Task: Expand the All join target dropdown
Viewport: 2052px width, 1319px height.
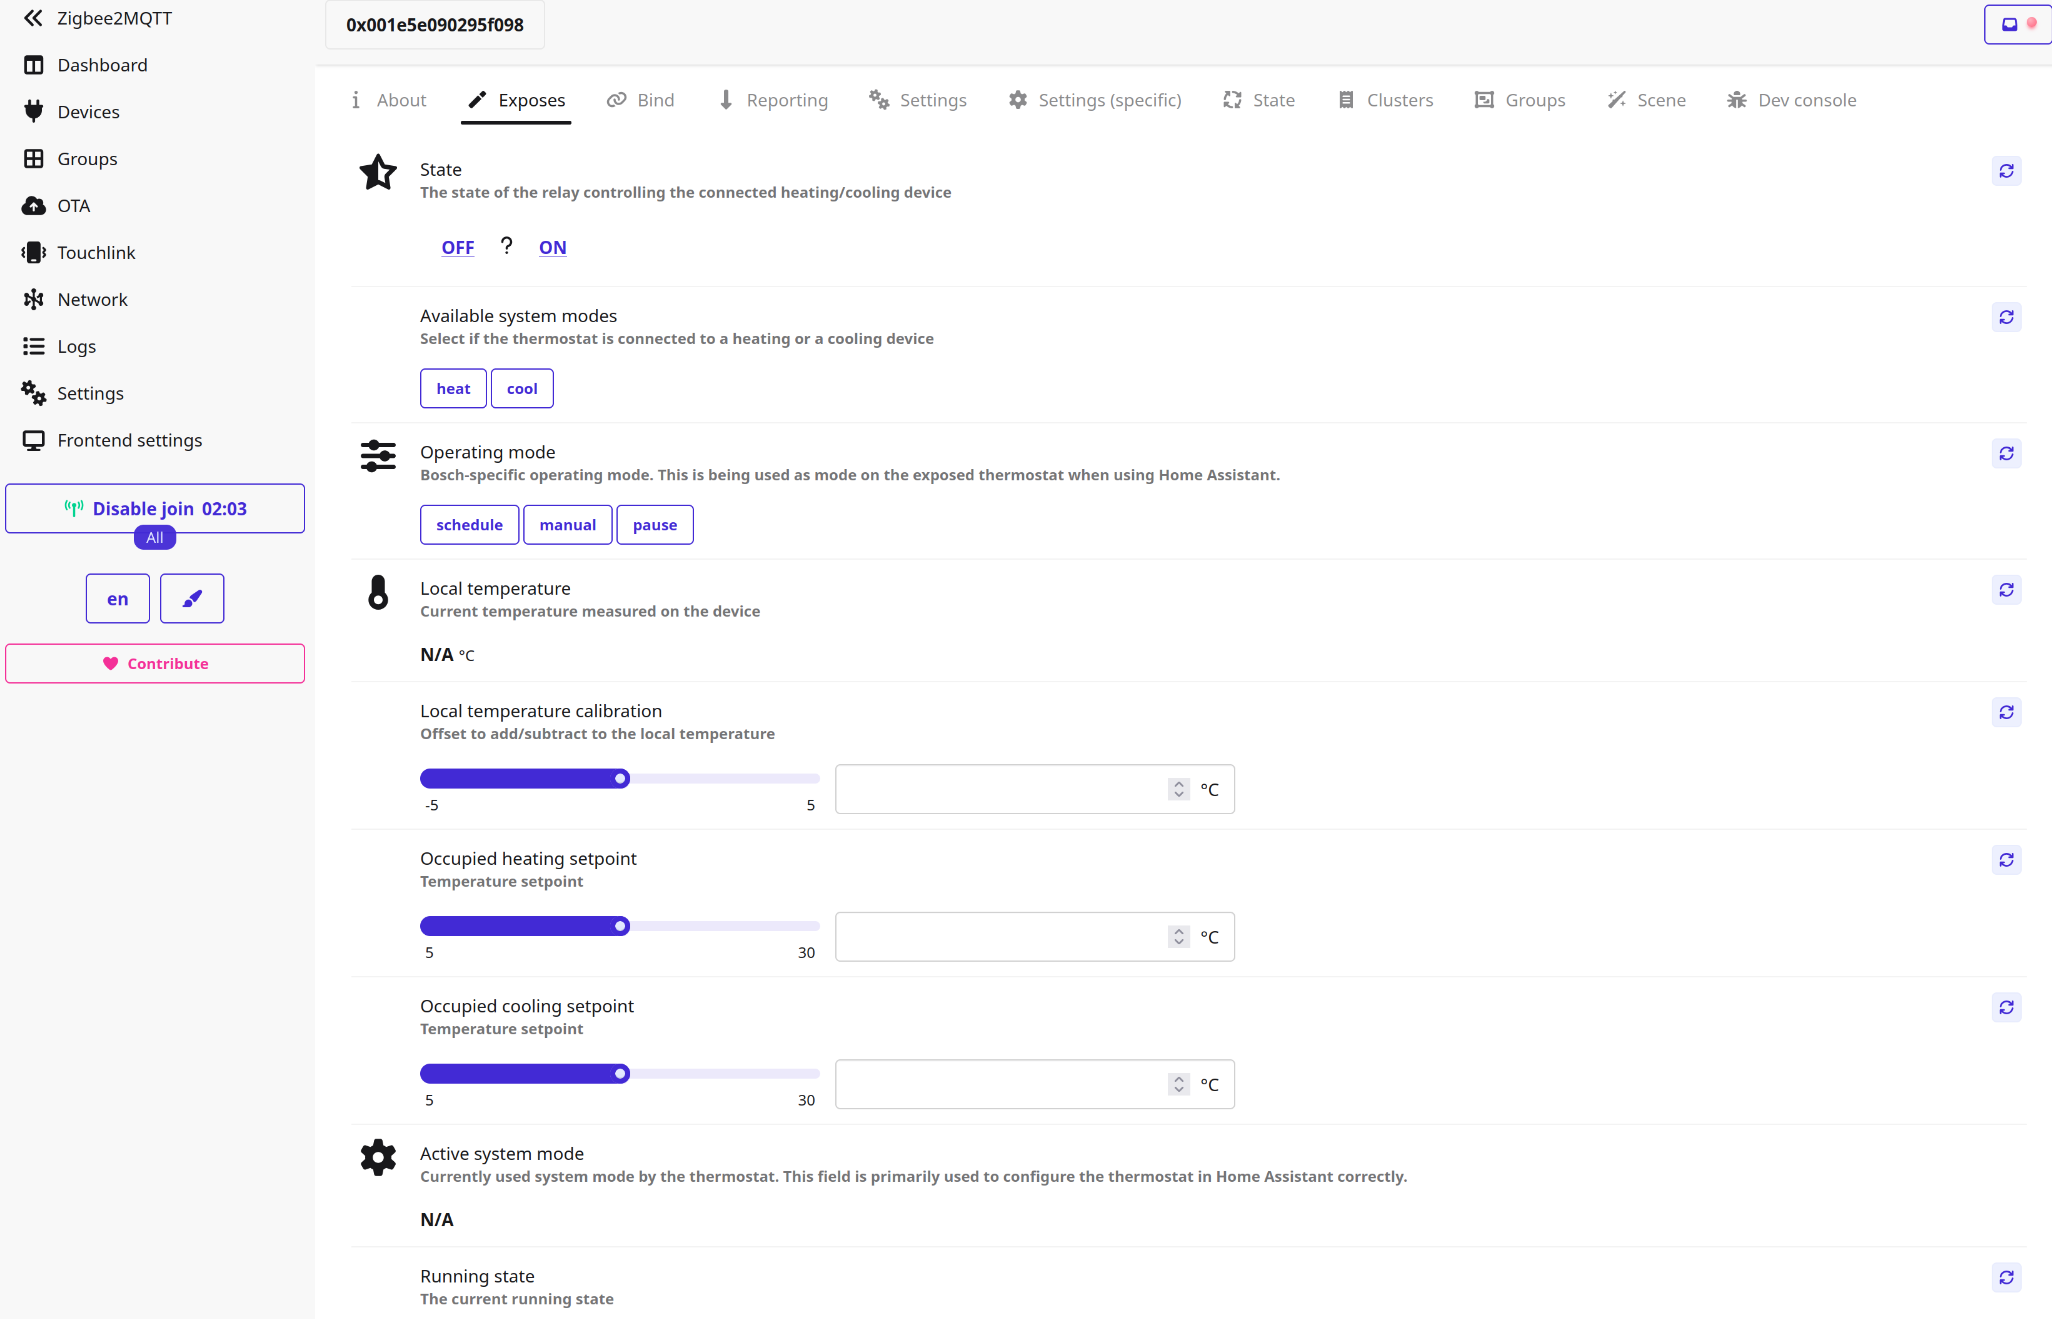Action: click(155, 538)
